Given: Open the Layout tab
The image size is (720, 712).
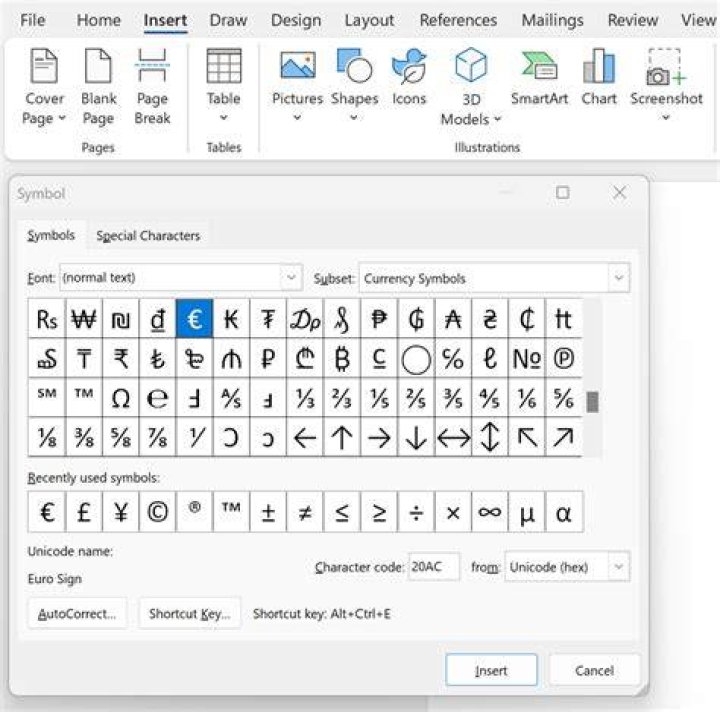Looking at the screenshot, I should pyautogui.click(x=369, y=20).
